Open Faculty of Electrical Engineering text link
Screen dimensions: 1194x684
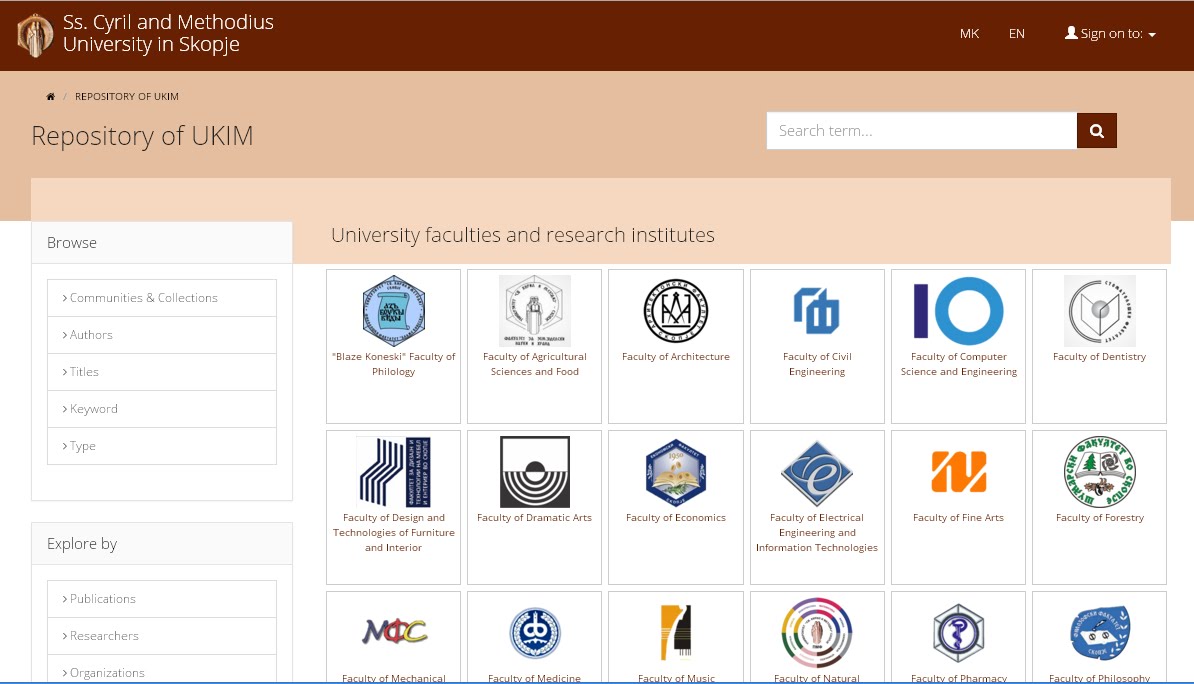816,532
